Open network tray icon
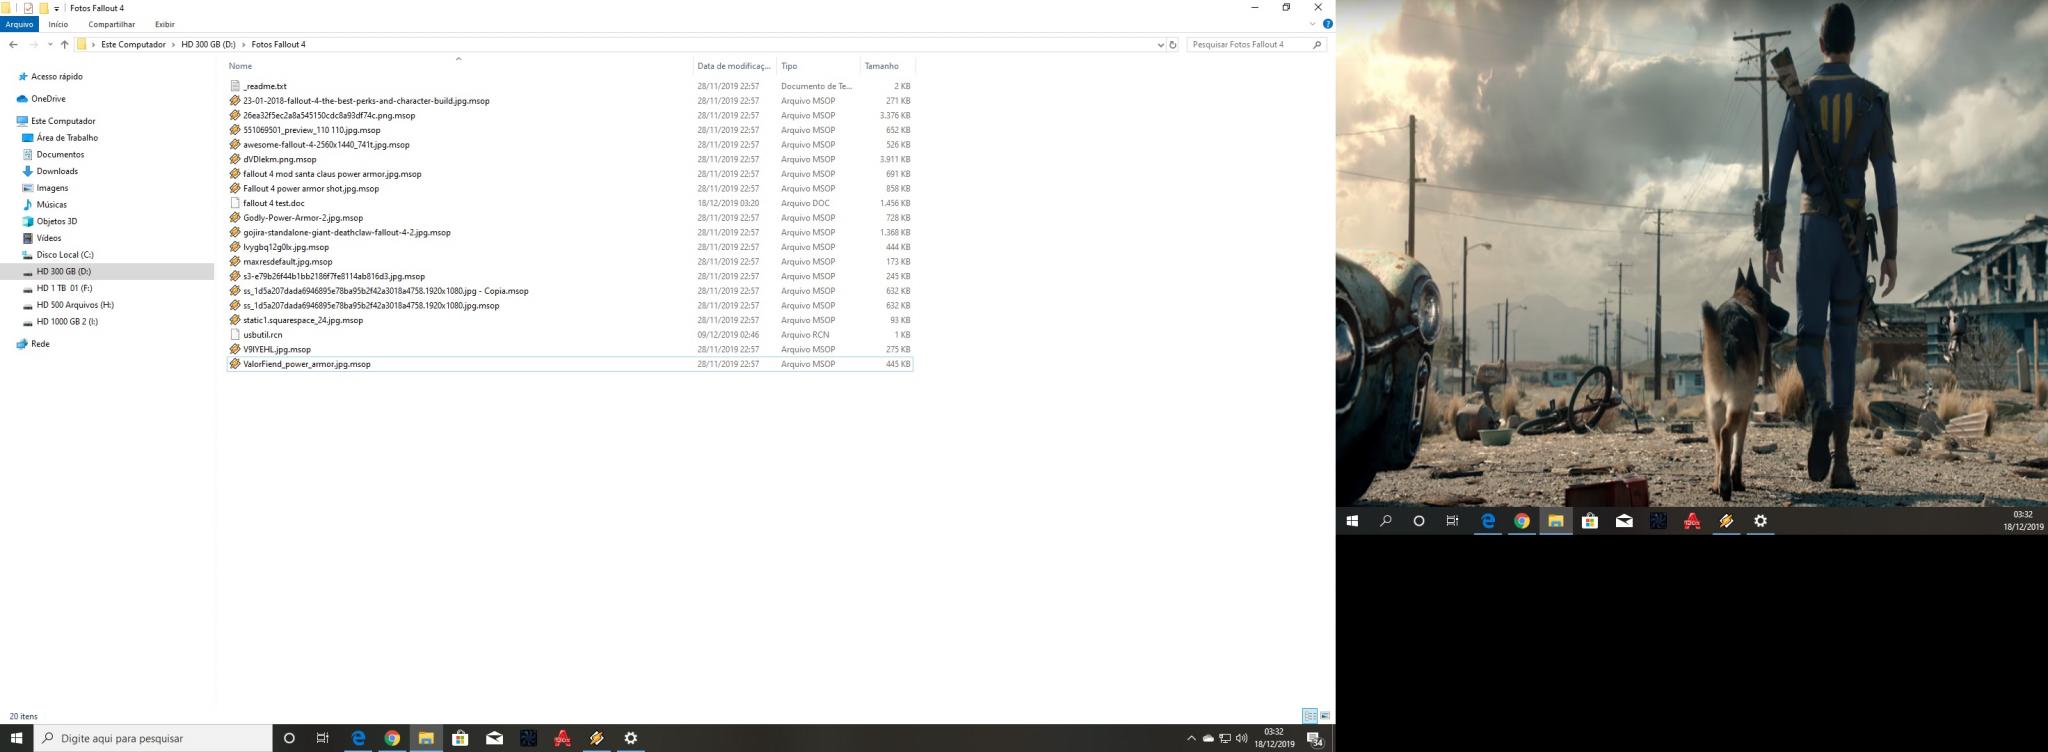 click(1225, 738)
